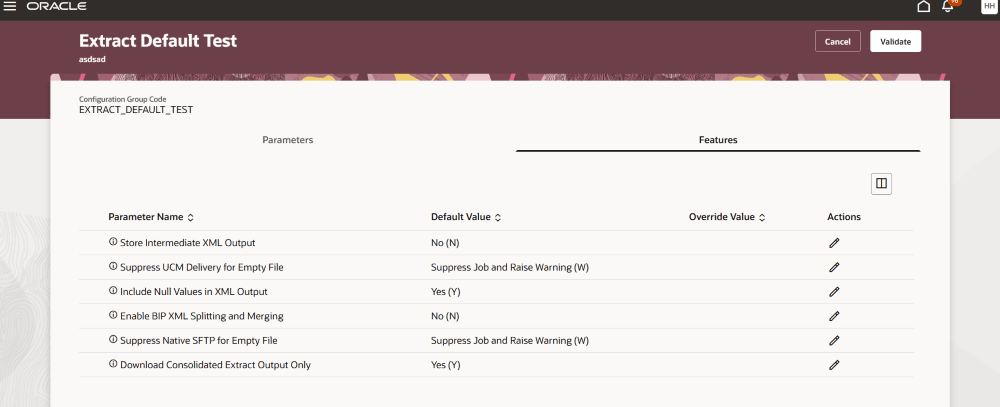Edit Include Null Values in XML Output

tap(834, 292)
